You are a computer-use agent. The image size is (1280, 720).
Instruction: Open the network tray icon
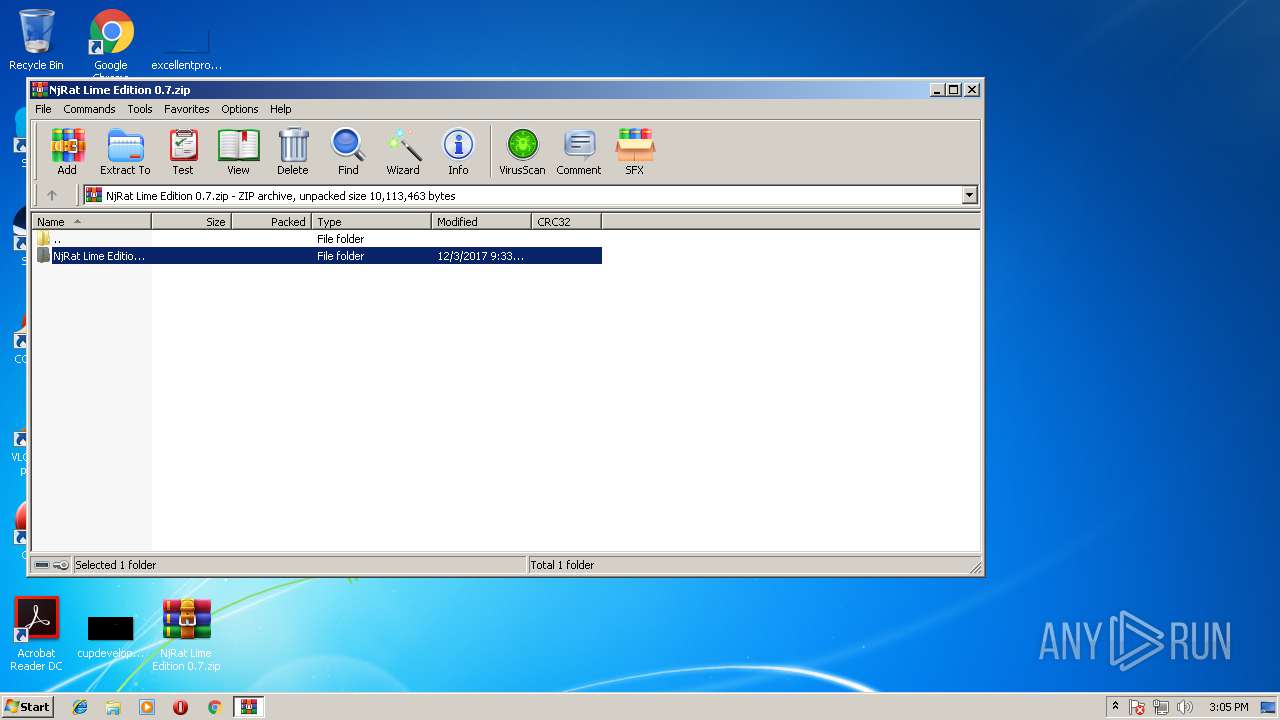tap(1161, 707)
